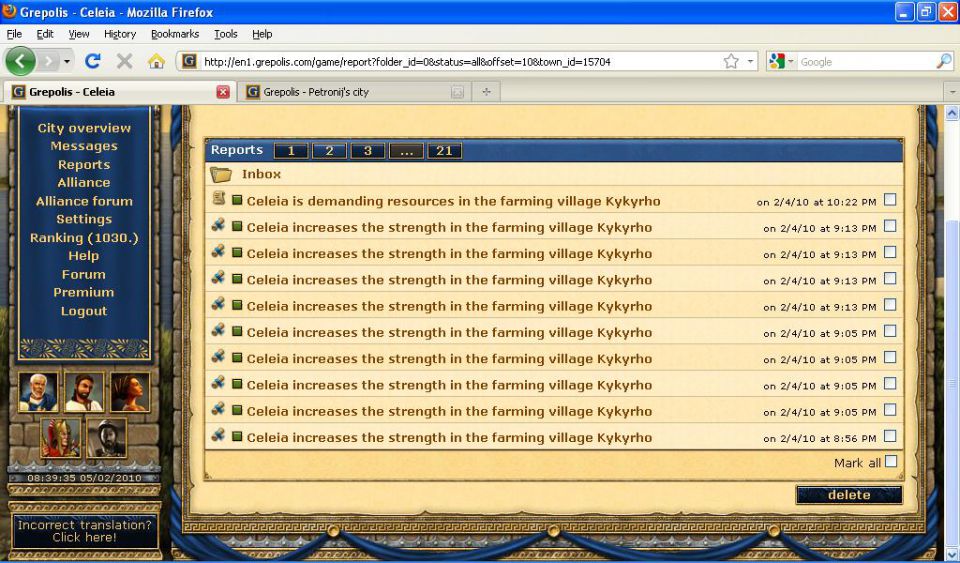Screen dimensions: 960x563
Task: Click the female advisor portrait
Action: (x=130, y=392)
